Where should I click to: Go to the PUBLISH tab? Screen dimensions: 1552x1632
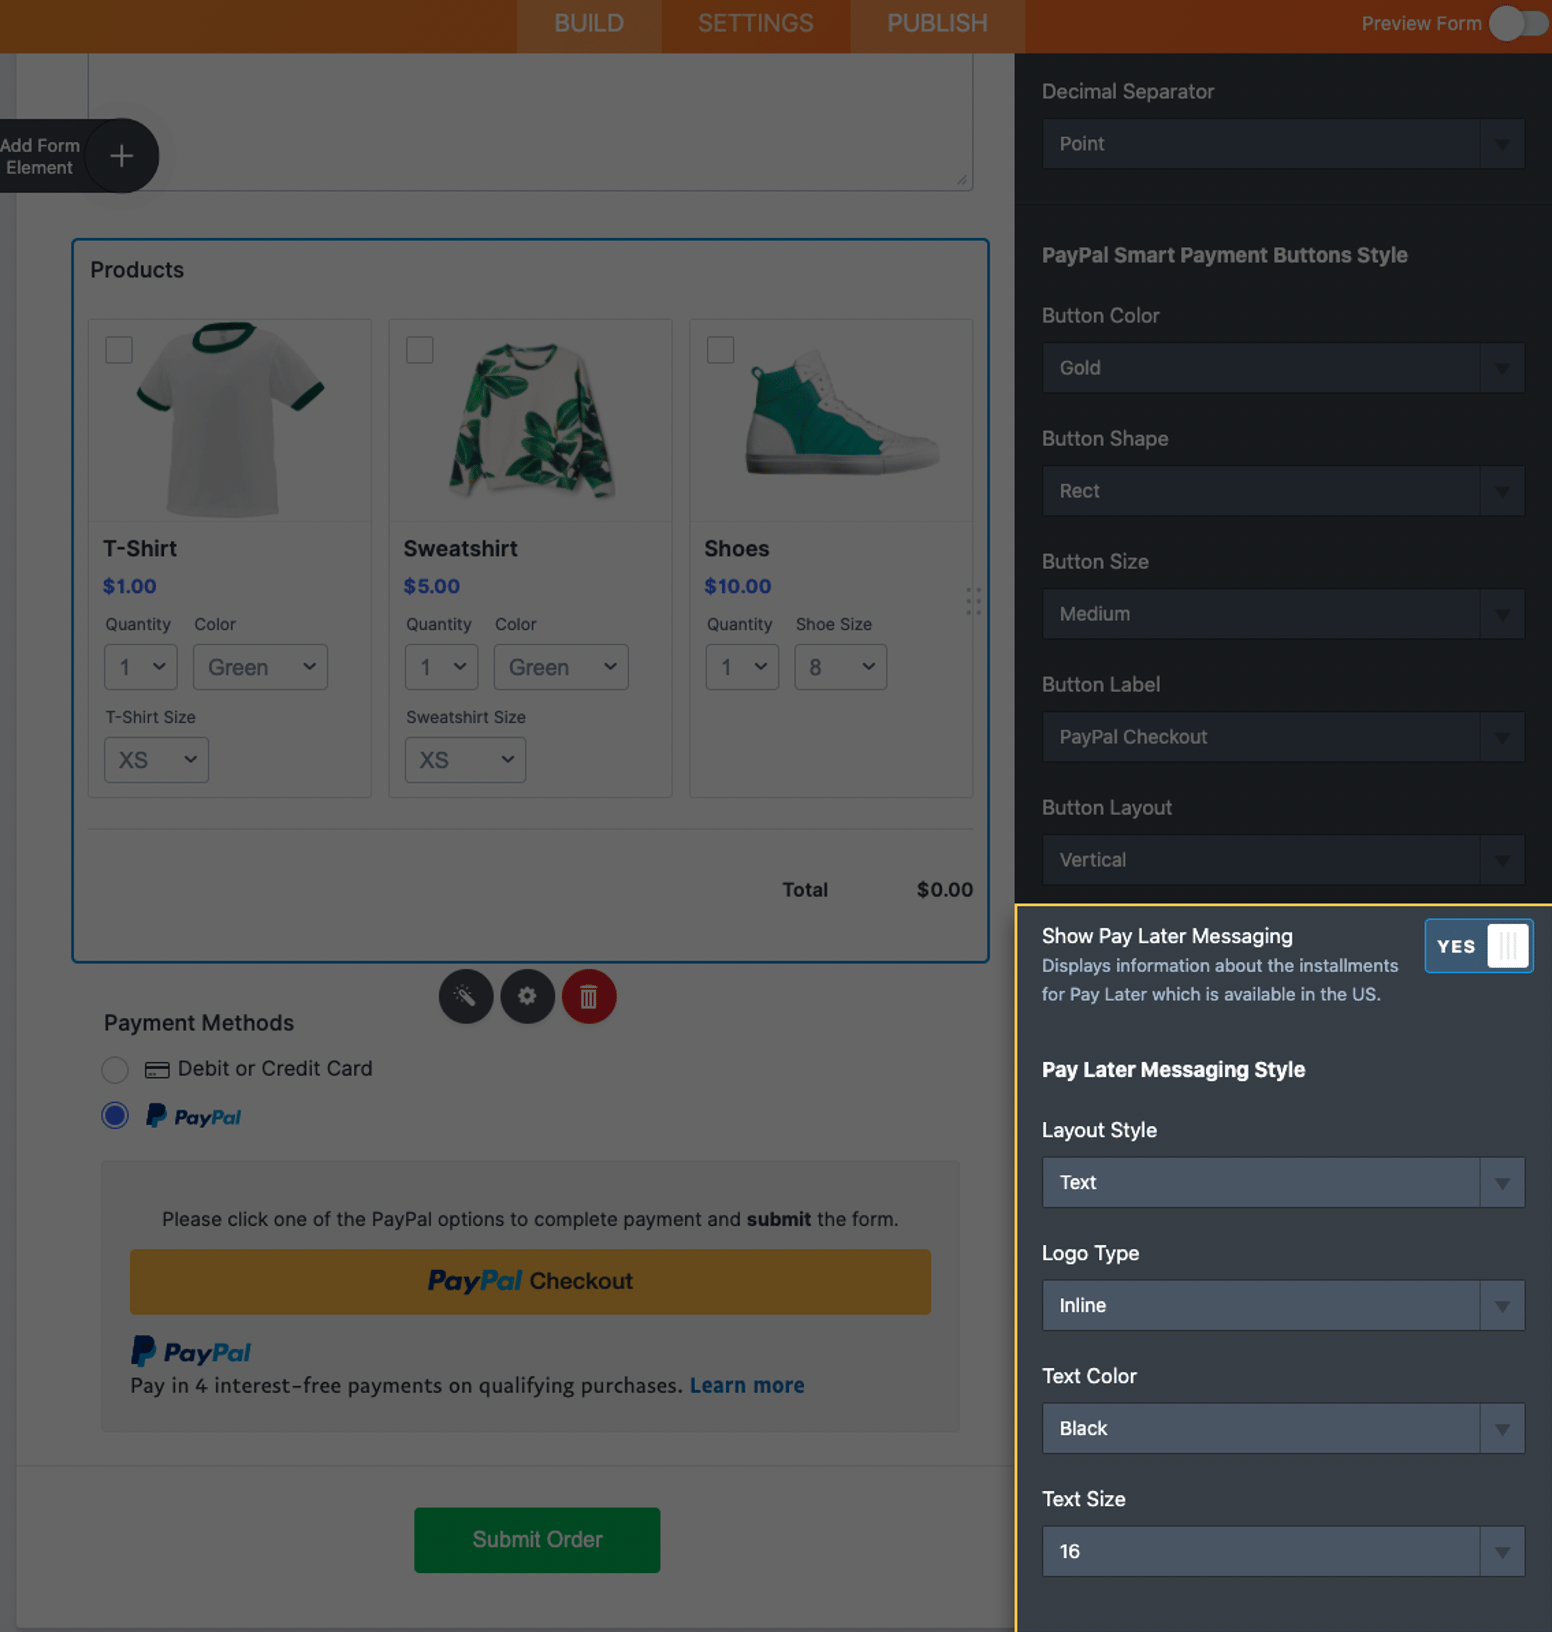pos(937,23)
